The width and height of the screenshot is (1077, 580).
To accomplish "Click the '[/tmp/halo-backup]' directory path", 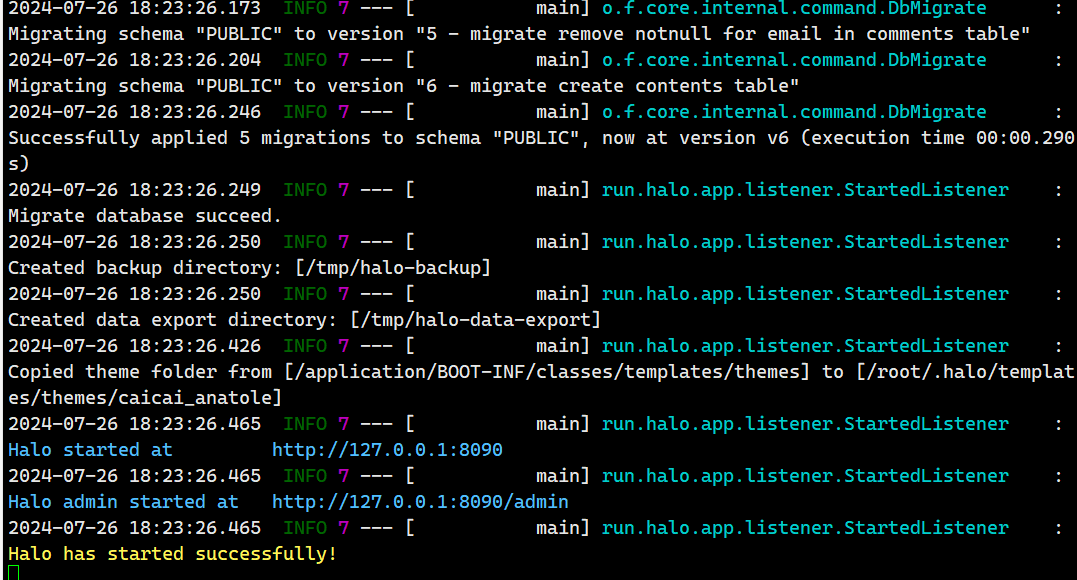I will coord(393,268).
